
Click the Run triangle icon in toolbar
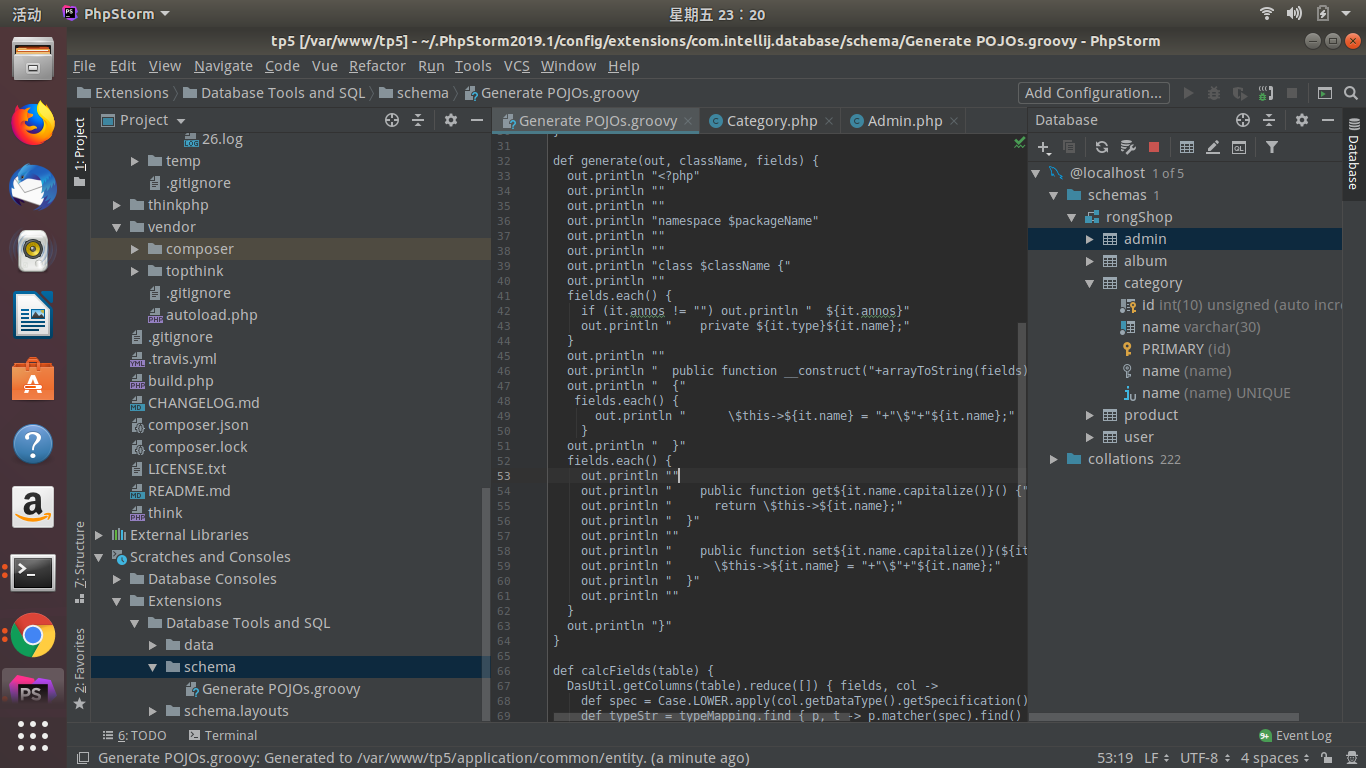(x=1188, y=93)
